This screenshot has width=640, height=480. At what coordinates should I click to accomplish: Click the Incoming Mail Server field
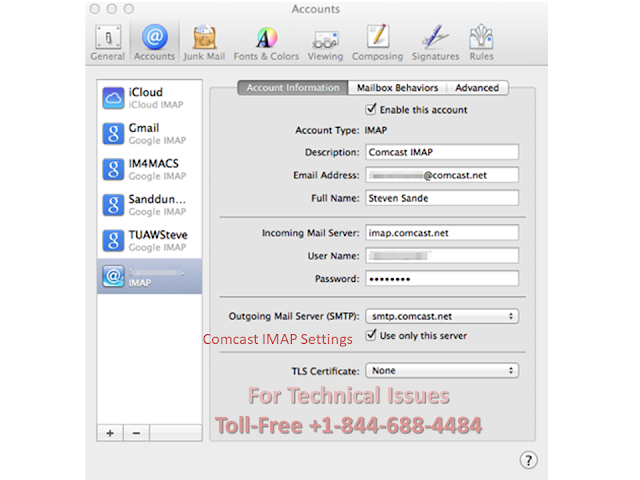442,233
